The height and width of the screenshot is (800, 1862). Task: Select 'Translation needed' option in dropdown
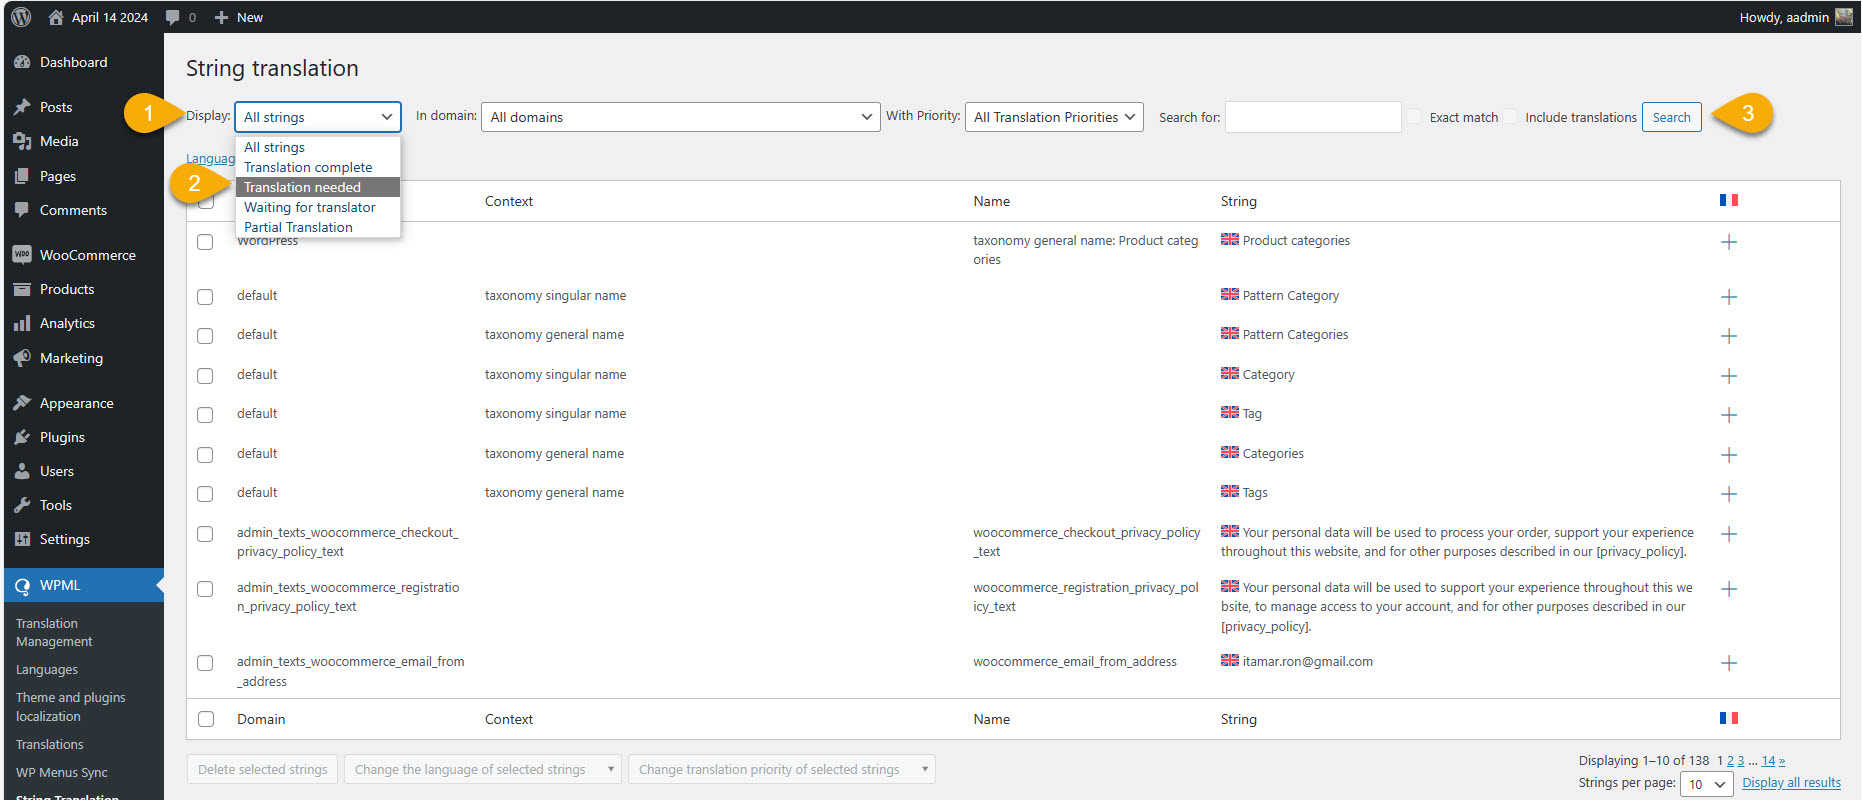[x=318, y=187]
